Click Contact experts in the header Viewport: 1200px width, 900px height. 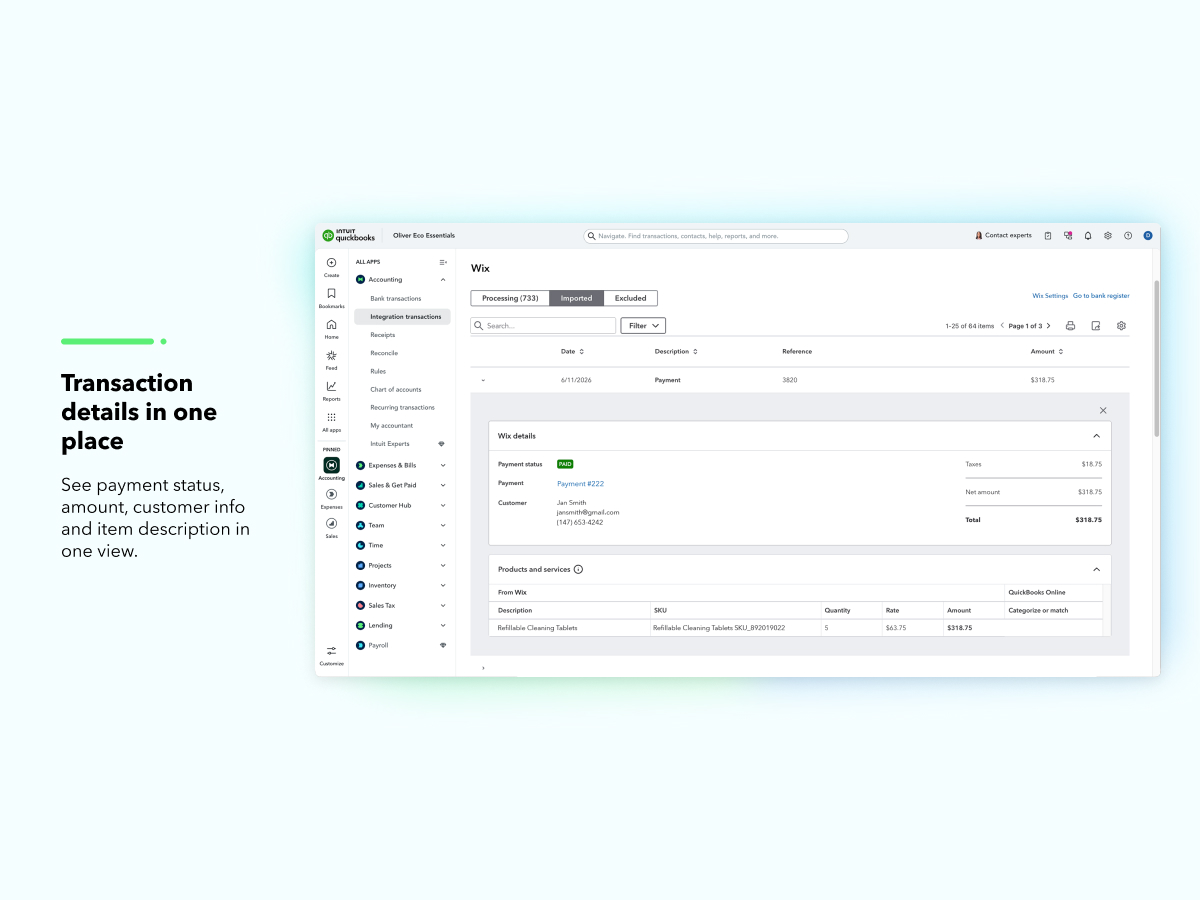1003,236
